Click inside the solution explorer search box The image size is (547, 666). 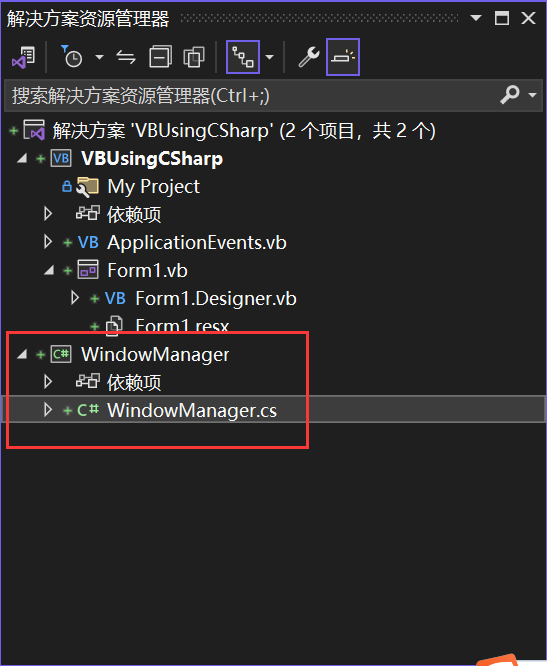click(x=251, y=95)
